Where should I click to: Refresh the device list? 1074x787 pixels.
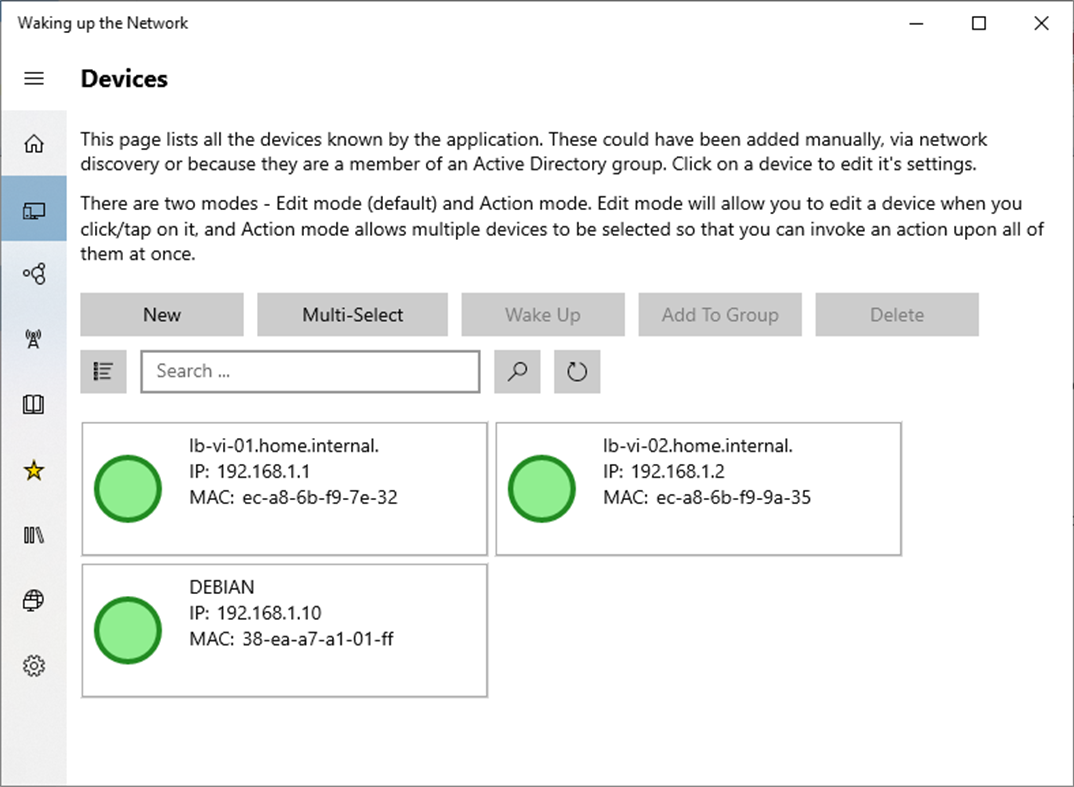click(577, 372)
